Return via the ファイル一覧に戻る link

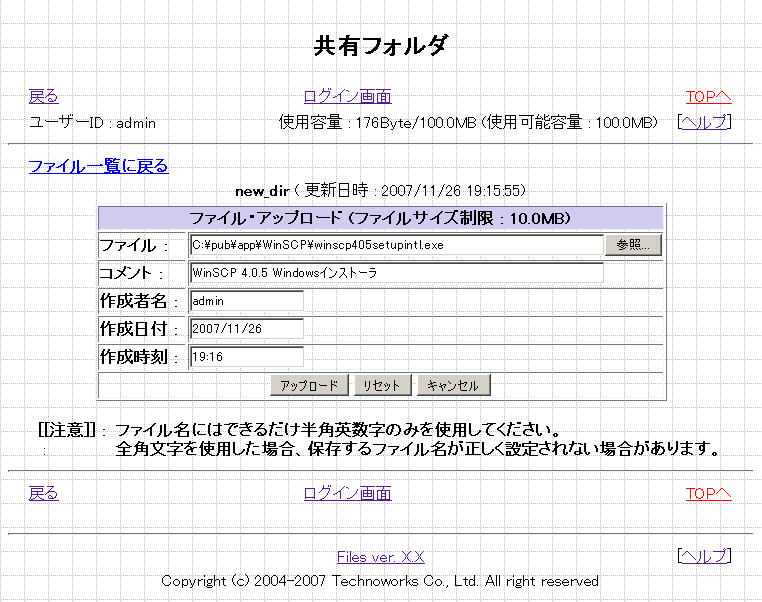pyautogui.click(x=98, y=166)
